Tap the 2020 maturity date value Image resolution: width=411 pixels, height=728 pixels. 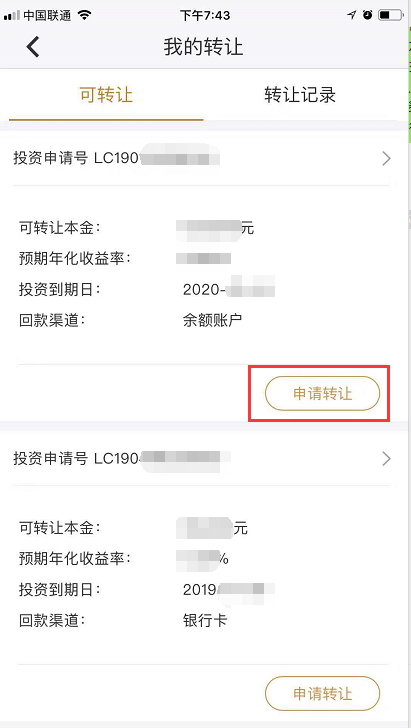pyautogui.click(x=228, y=289)
